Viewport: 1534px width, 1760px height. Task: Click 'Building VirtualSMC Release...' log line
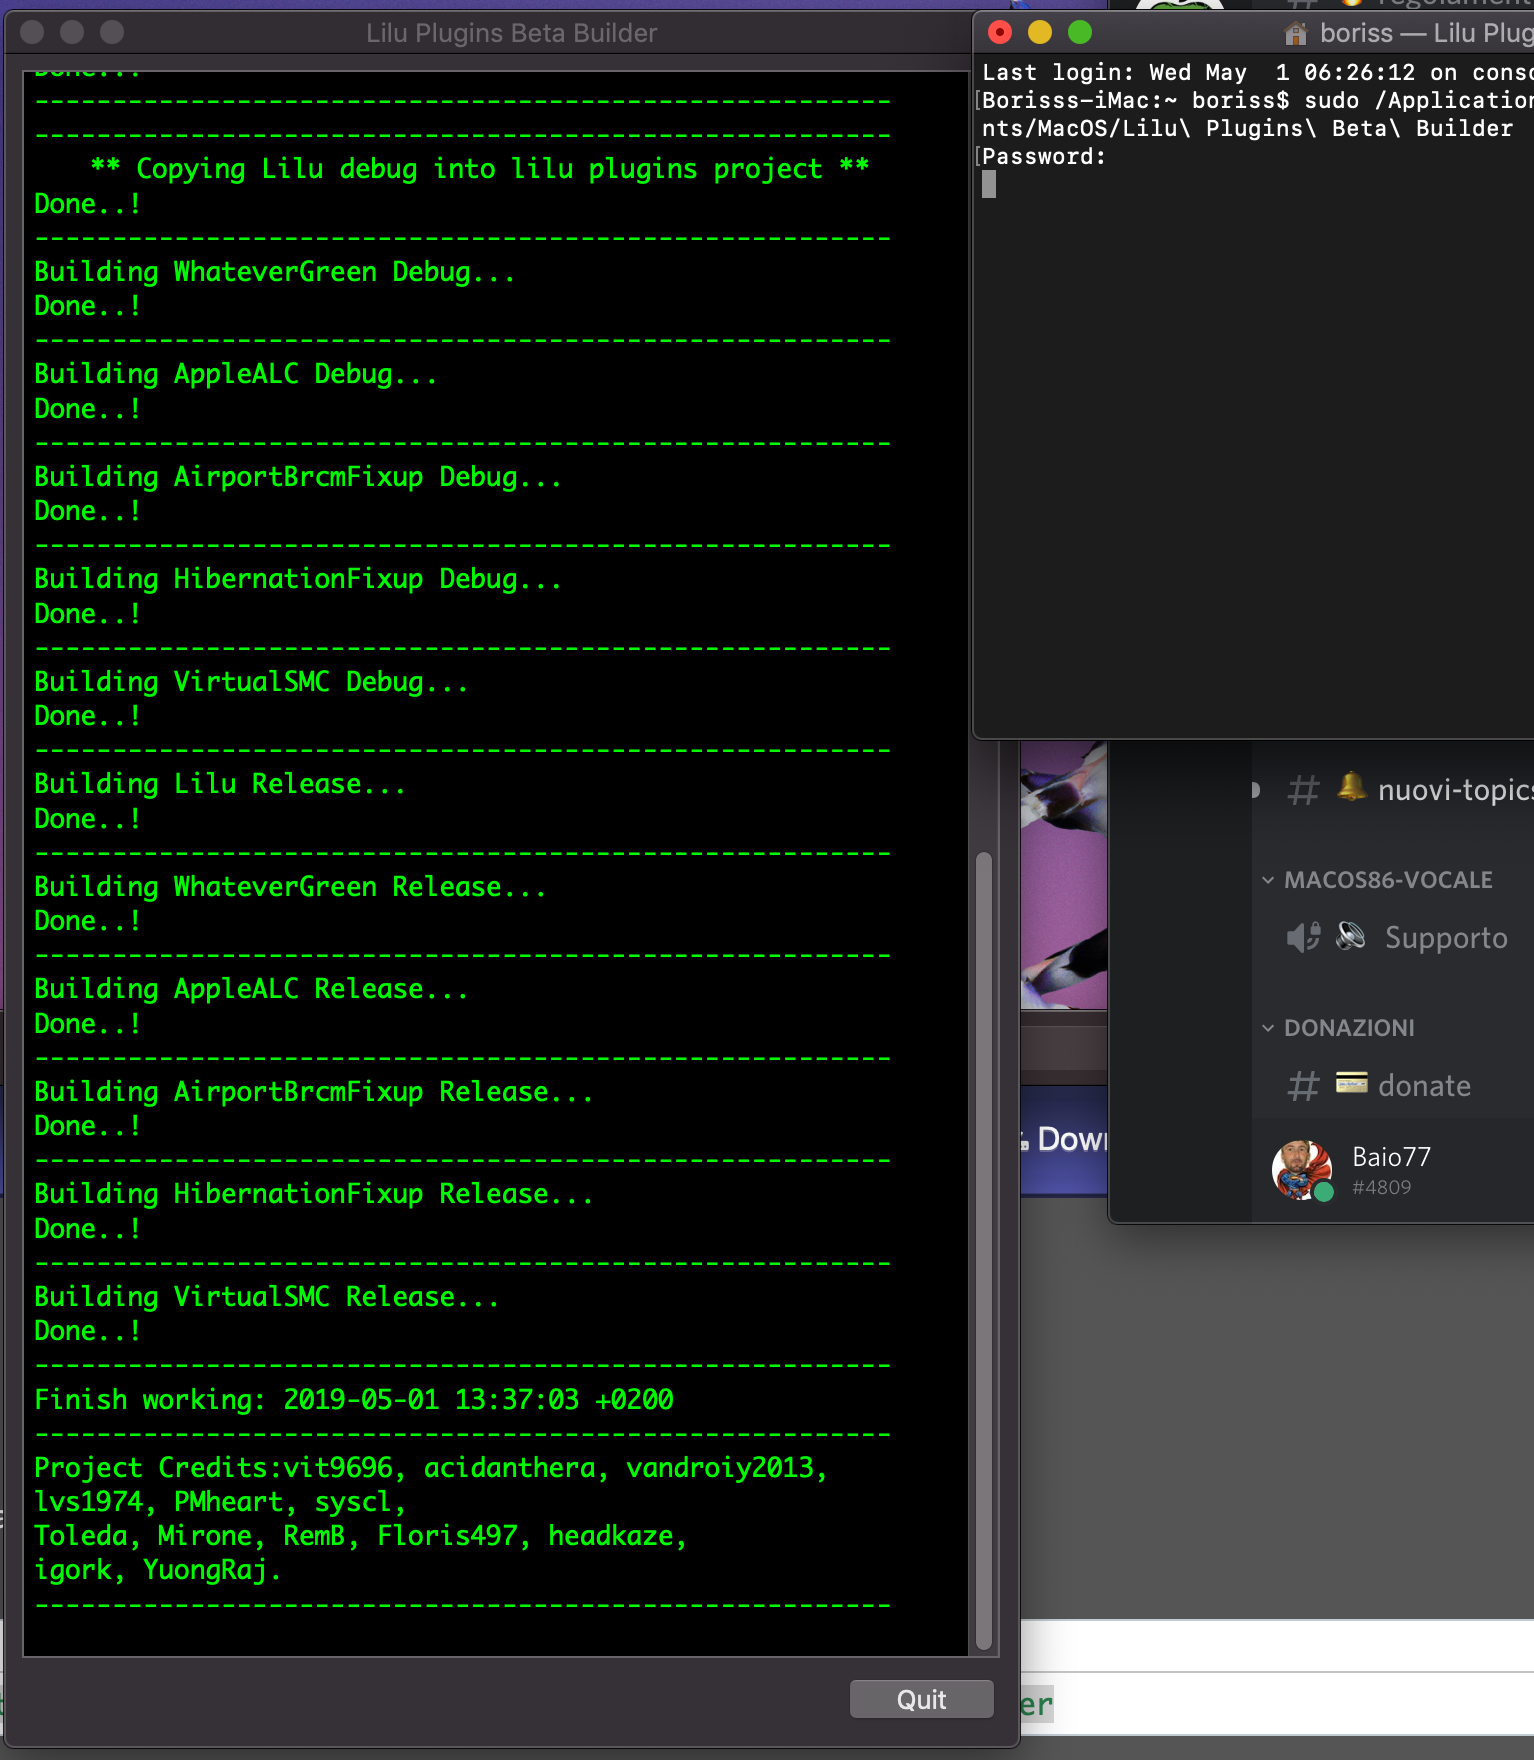[x=266, y=1297]
